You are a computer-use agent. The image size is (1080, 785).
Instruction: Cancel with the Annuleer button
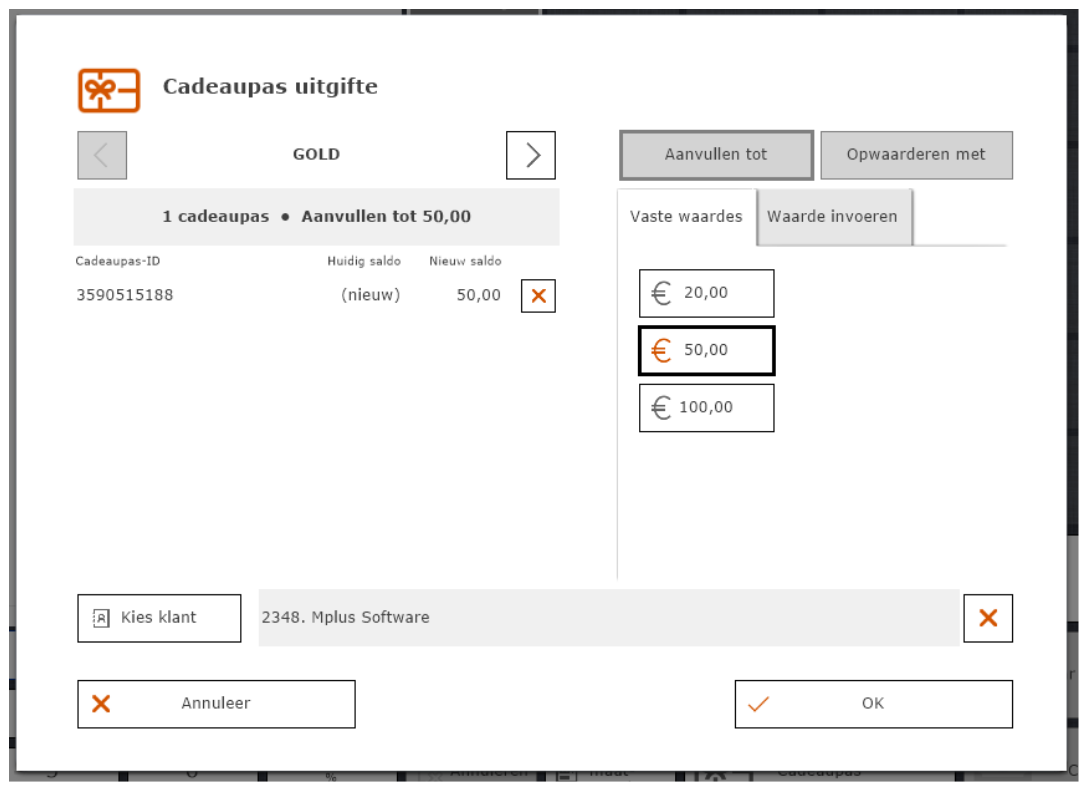pyautogui.click(x=216, y=704)
